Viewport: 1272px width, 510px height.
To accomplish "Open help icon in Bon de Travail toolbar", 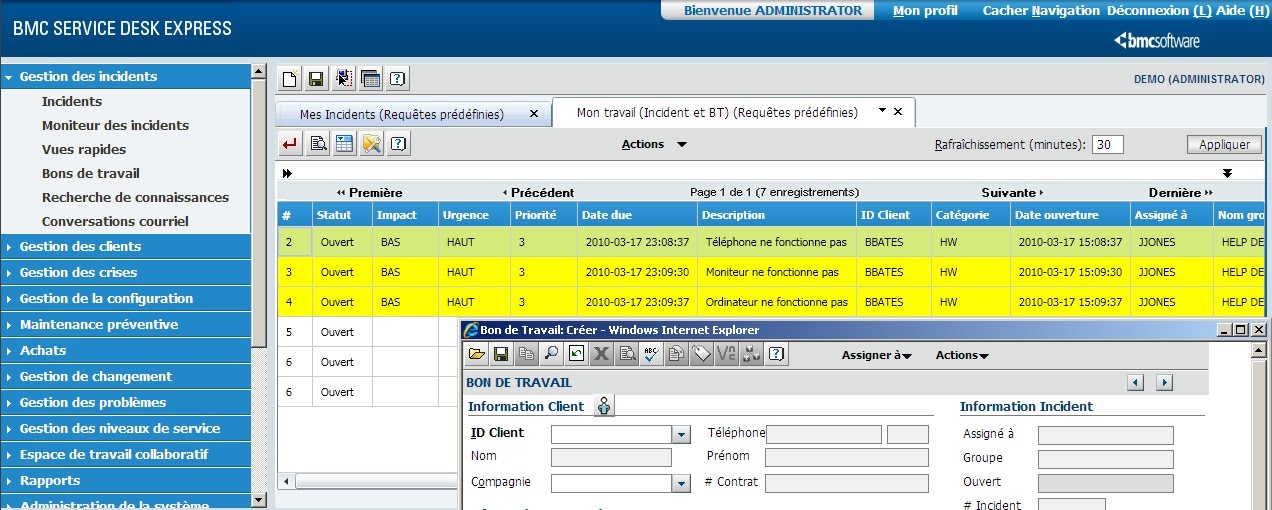I will click(x=777, y=353).
